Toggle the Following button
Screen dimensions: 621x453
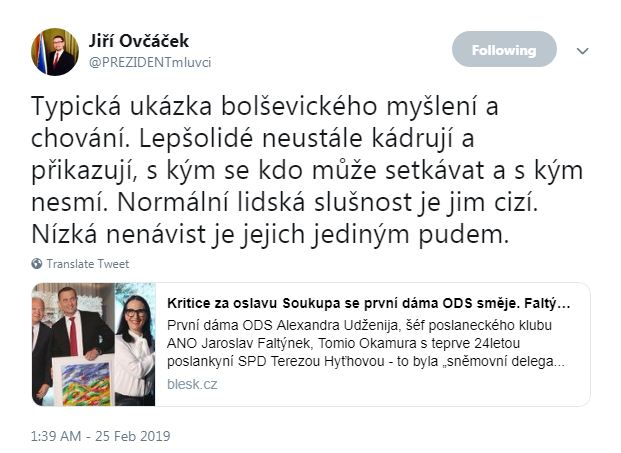[x=504, y=49]
